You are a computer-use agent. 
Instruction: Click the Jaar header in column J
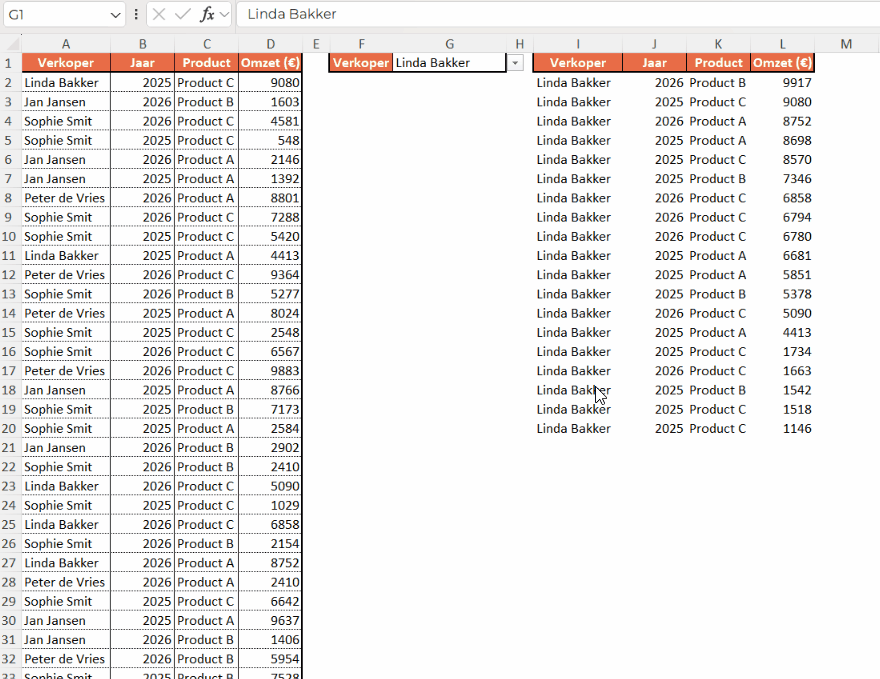[x=654, y=63]
